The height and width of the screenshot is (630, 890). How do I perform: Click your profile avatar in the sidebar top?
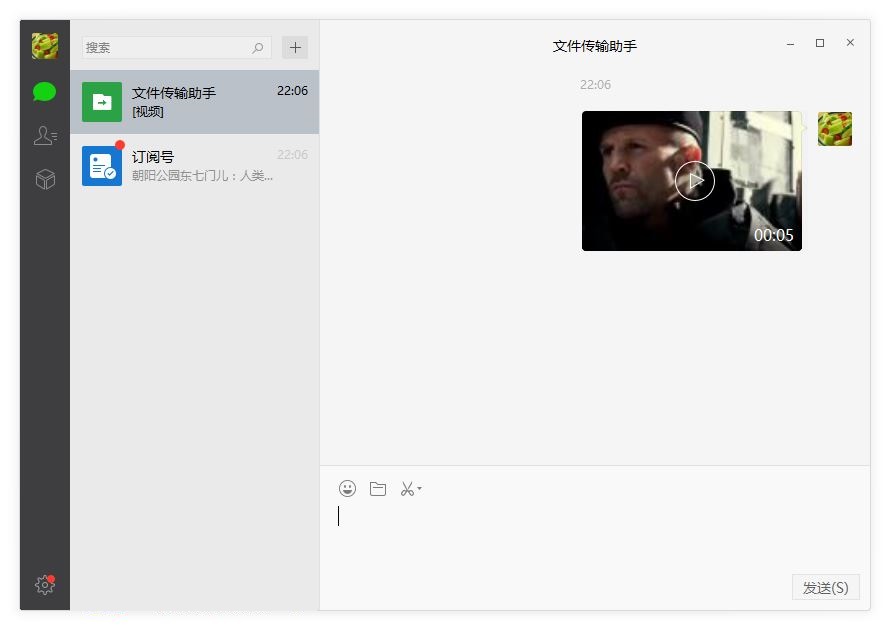coord(45,46)
